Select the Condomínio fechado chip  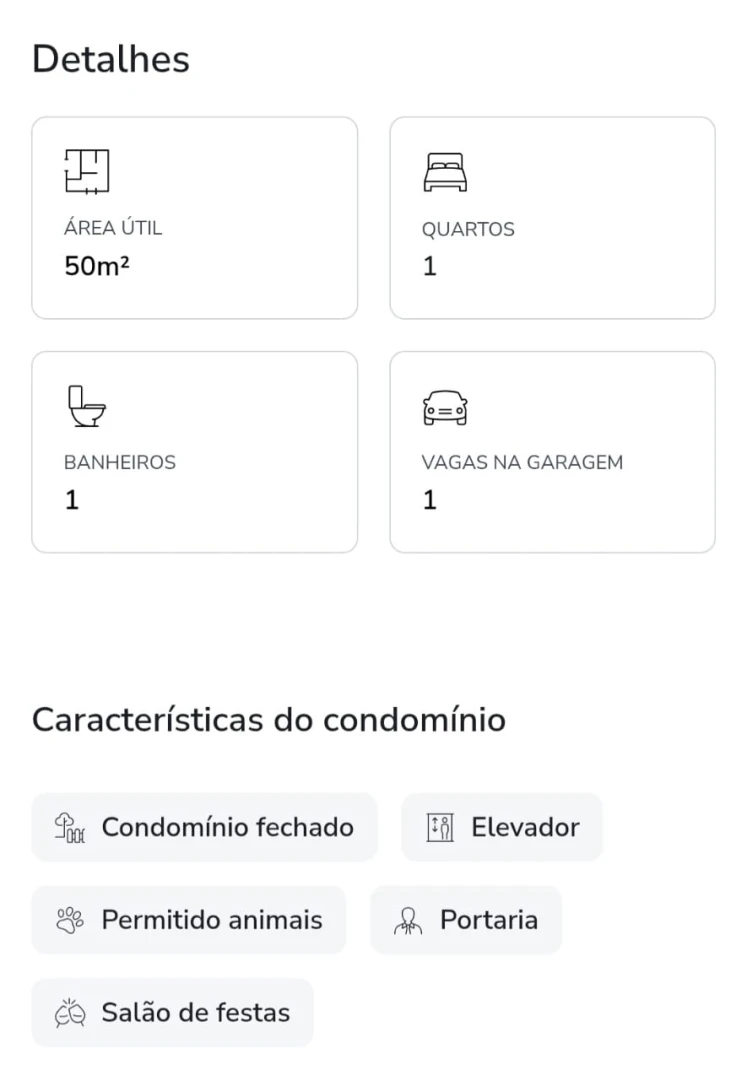coord(204,827)
